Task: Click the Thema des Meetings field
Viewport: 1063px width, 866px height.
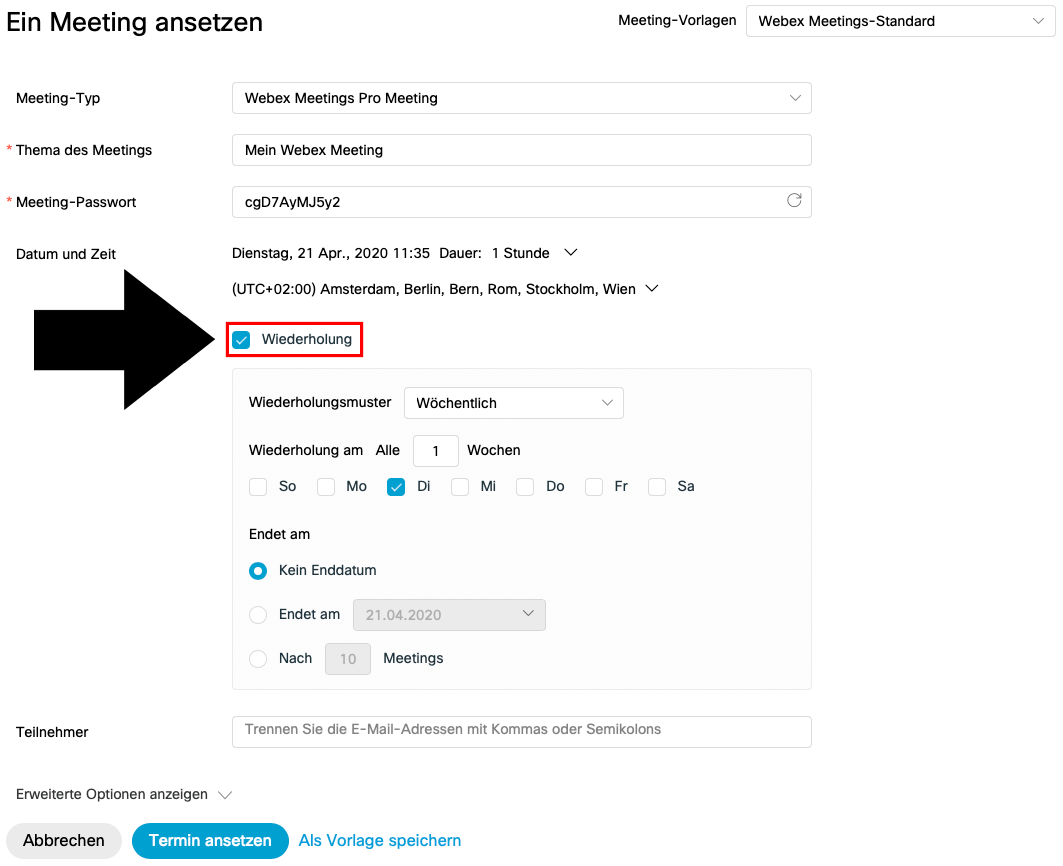Action: click(521, 150)
